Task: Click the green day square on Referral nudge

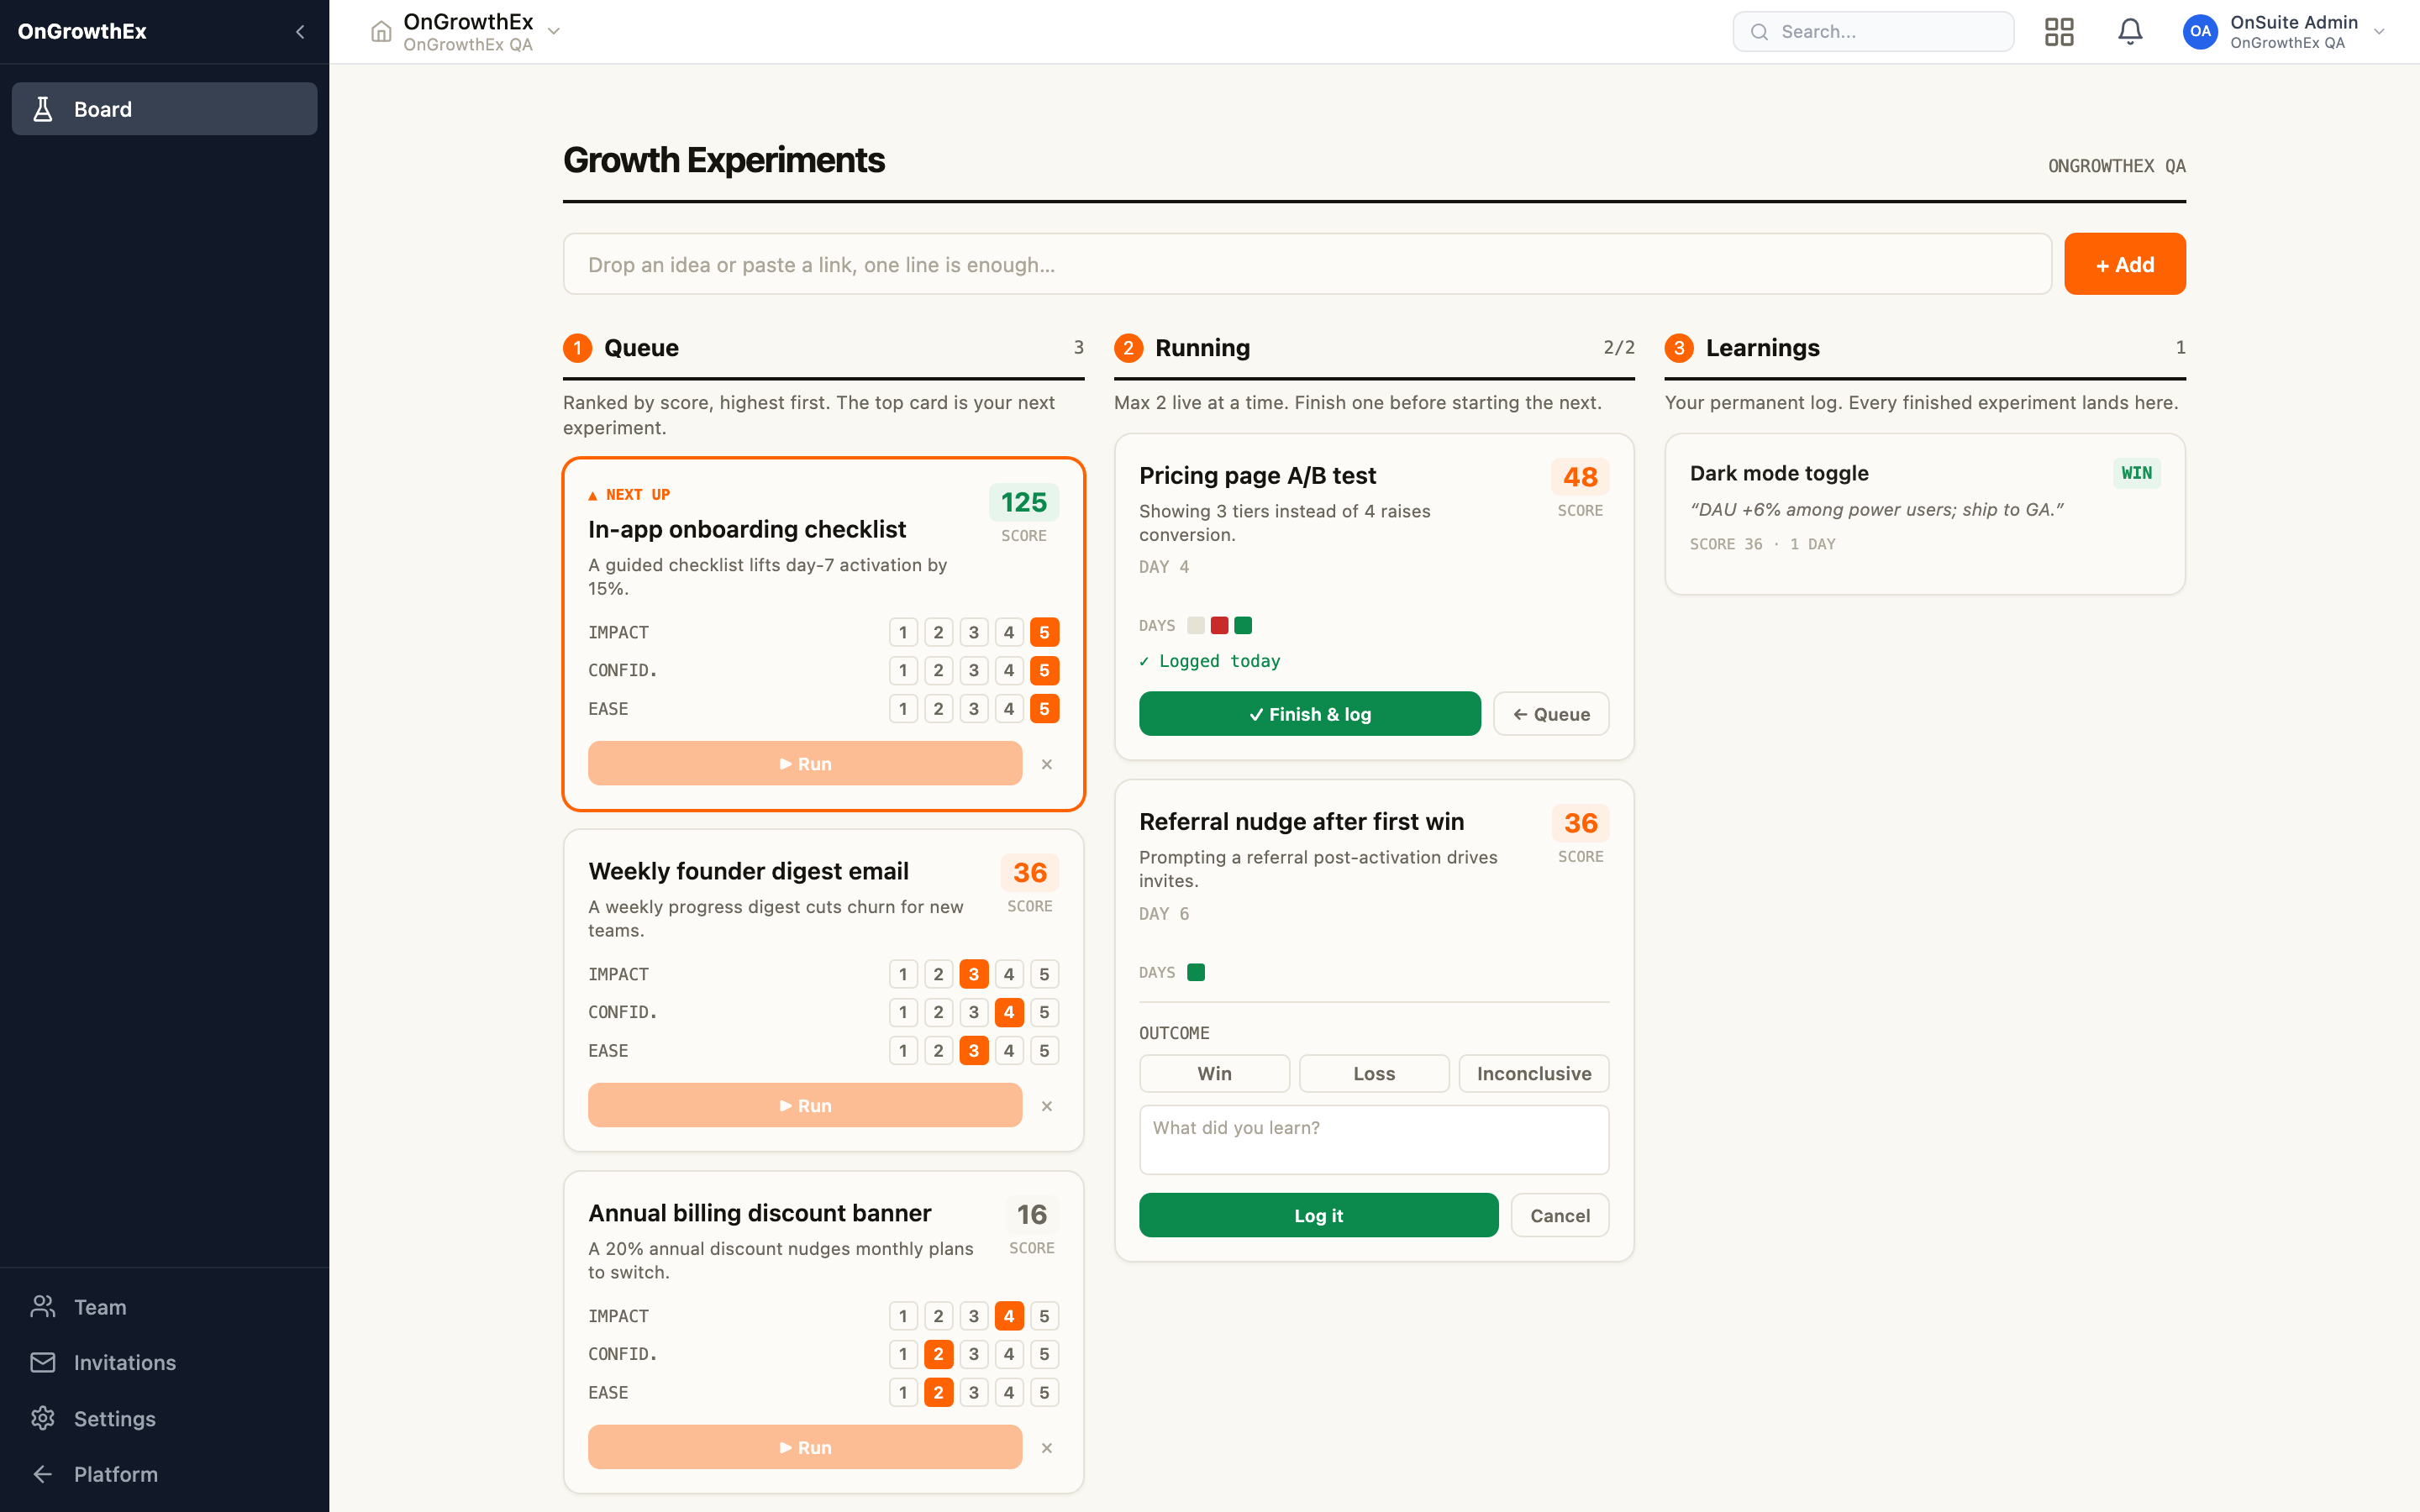Action: (1196, 972)
